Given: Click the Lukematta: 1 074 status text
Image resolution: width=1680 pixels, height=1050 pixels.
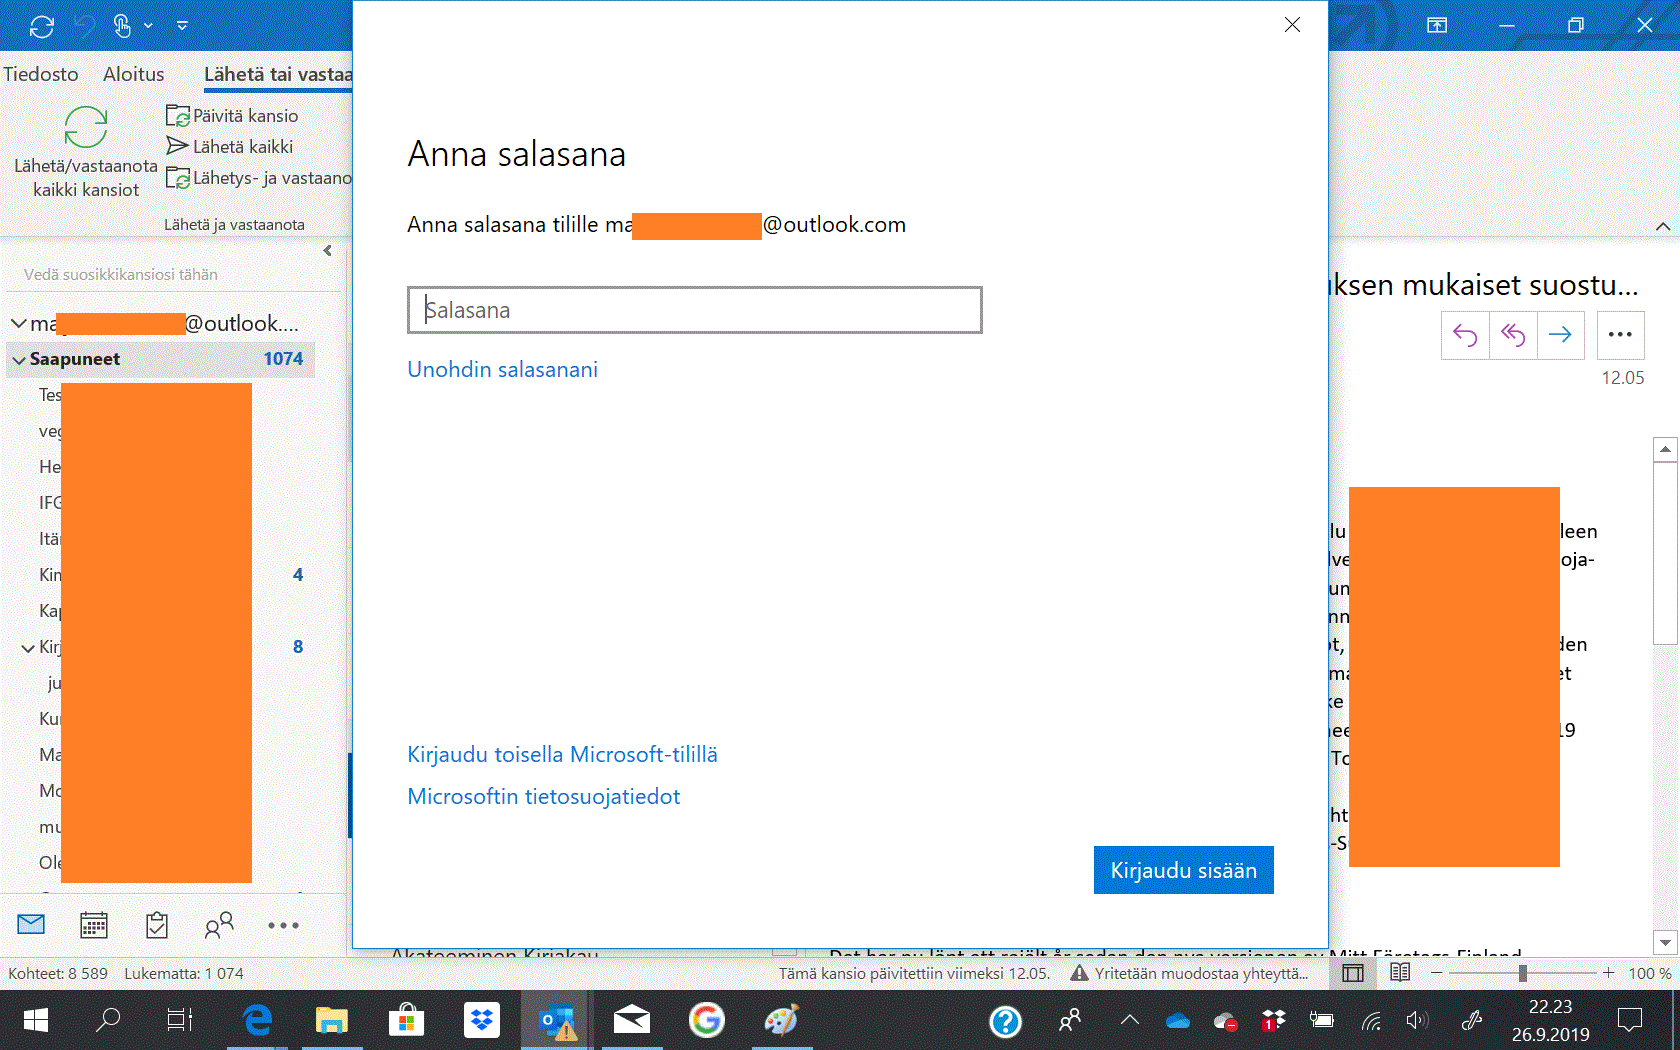Looking at the screenshot, I should [184, 973].
